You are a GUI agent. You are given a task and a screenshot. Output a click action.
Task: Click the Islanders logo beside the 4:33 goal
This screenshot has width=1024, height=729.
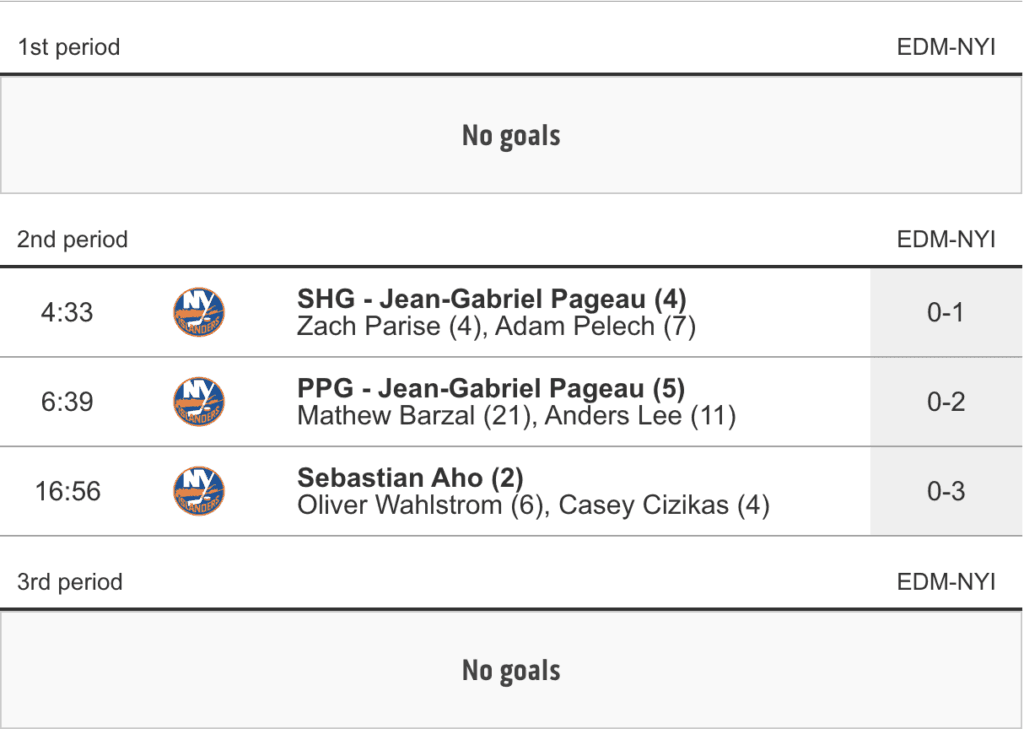pyautogui.click(x=198, y=313)
